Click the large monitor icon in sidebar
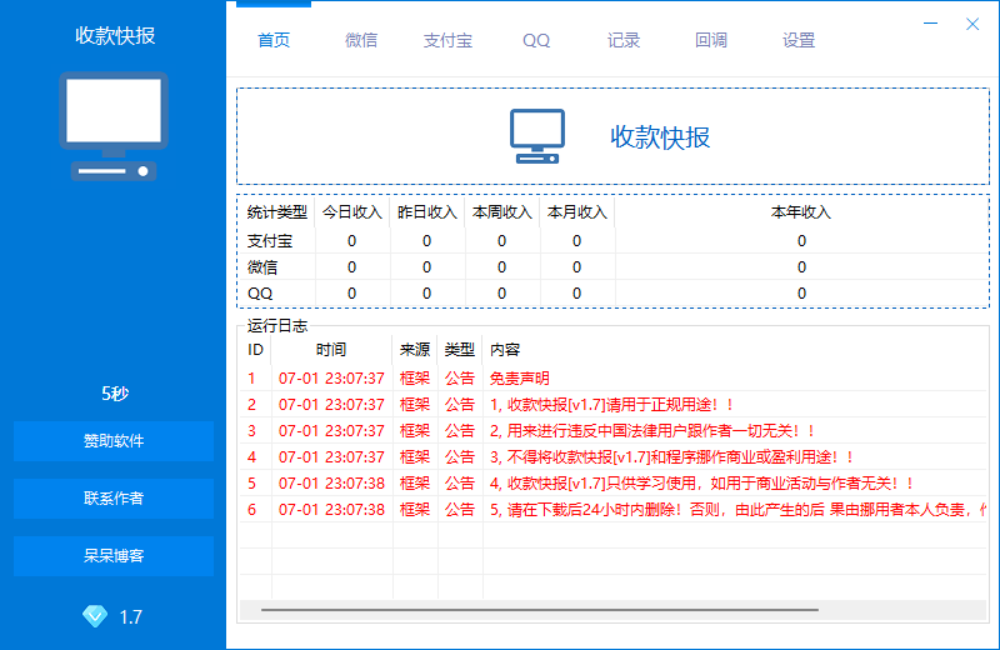This screenshot has width=1000, height=650. [x=113, y=125]
